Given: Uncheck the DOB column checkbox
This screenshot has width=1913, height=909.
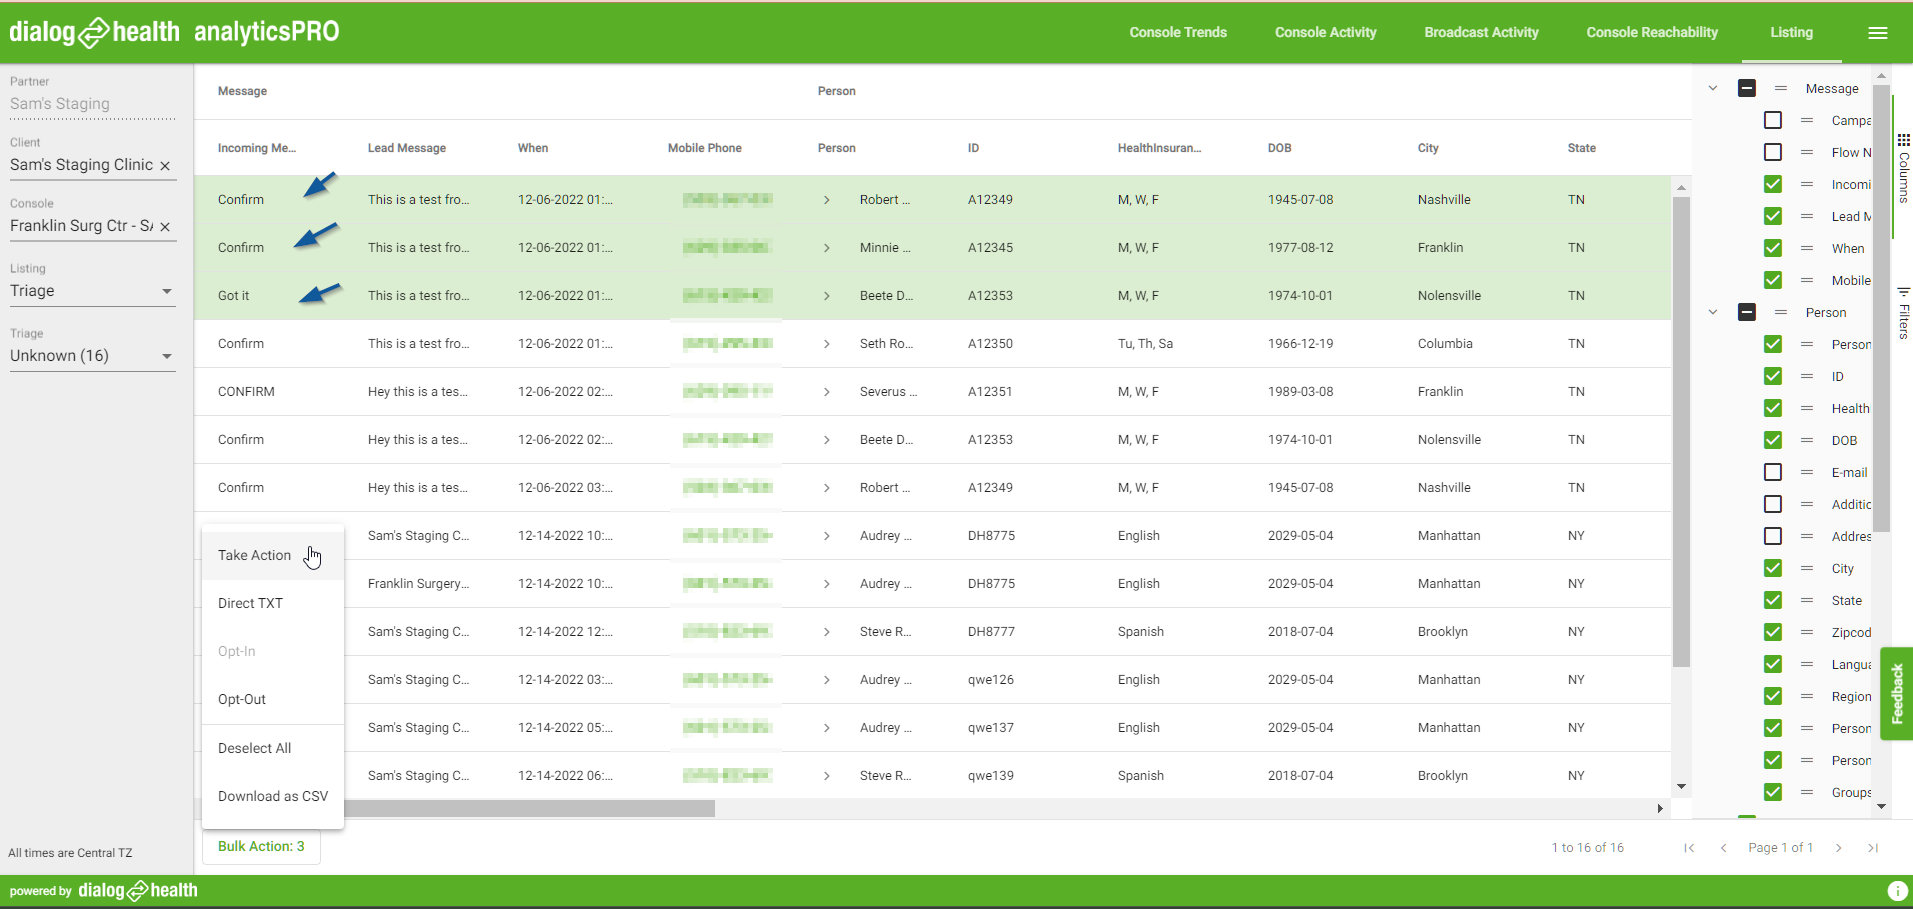Looking at the screenshot, I should [1773, 440].
